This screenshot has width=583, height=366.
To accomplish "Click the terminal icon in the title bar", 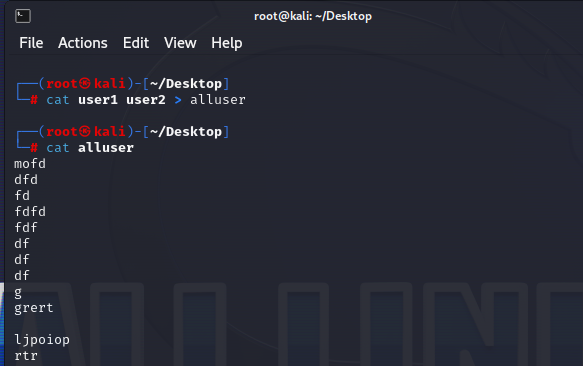I will [x=23, y=16].
